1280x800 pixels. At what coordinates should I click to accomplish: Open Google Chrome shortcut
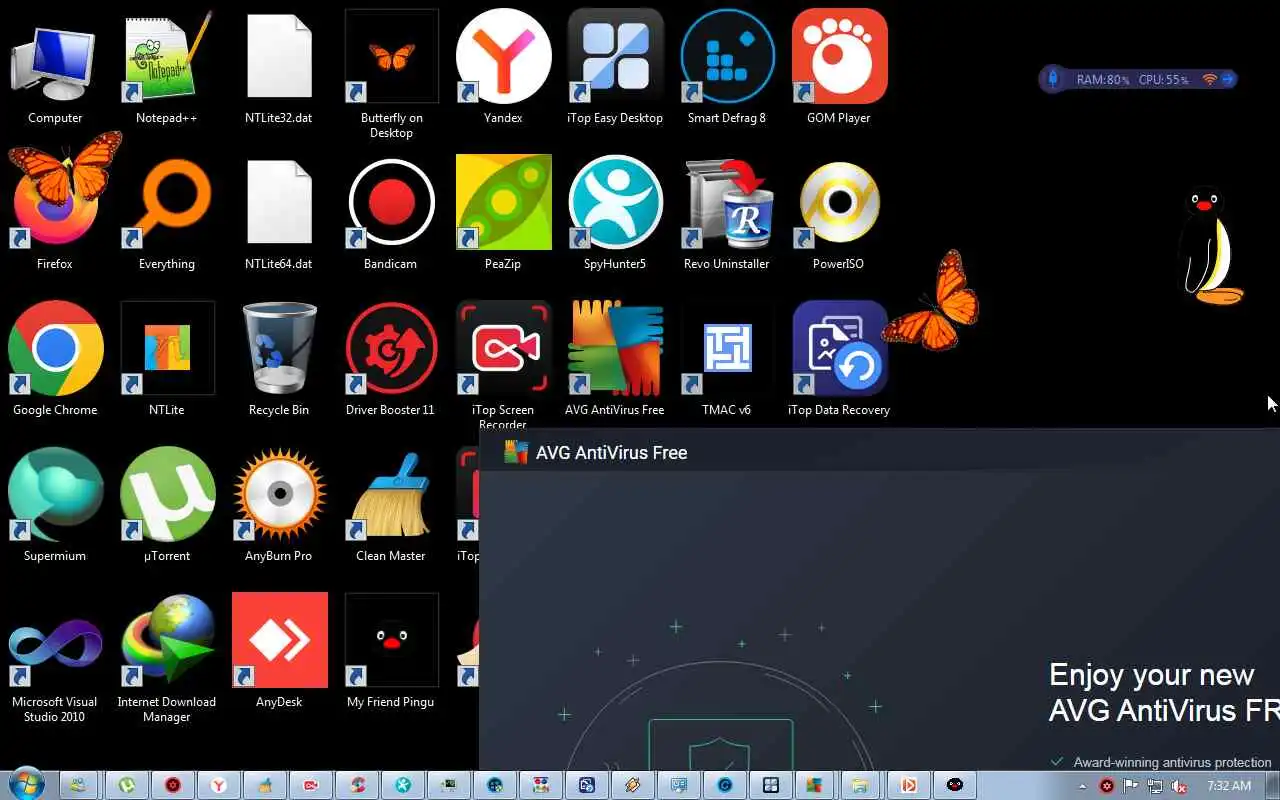click(x=55, y=359)
